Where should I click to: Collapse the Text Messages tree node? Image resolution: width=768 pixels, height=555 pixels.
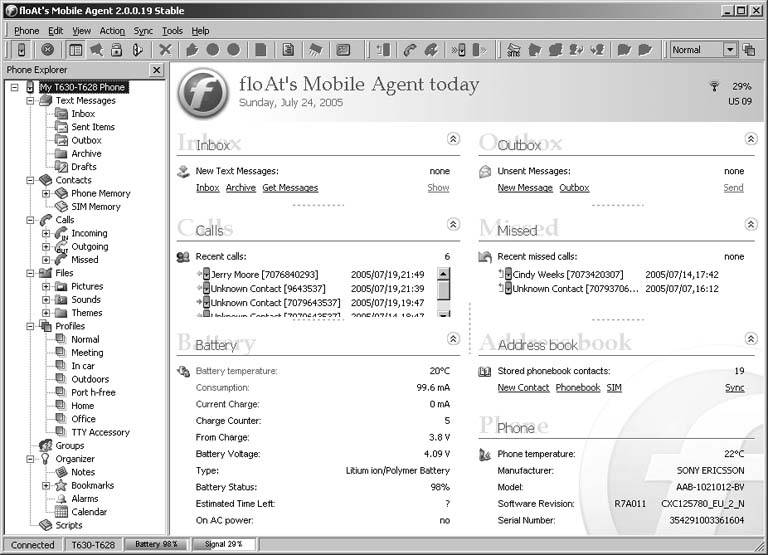31,101
